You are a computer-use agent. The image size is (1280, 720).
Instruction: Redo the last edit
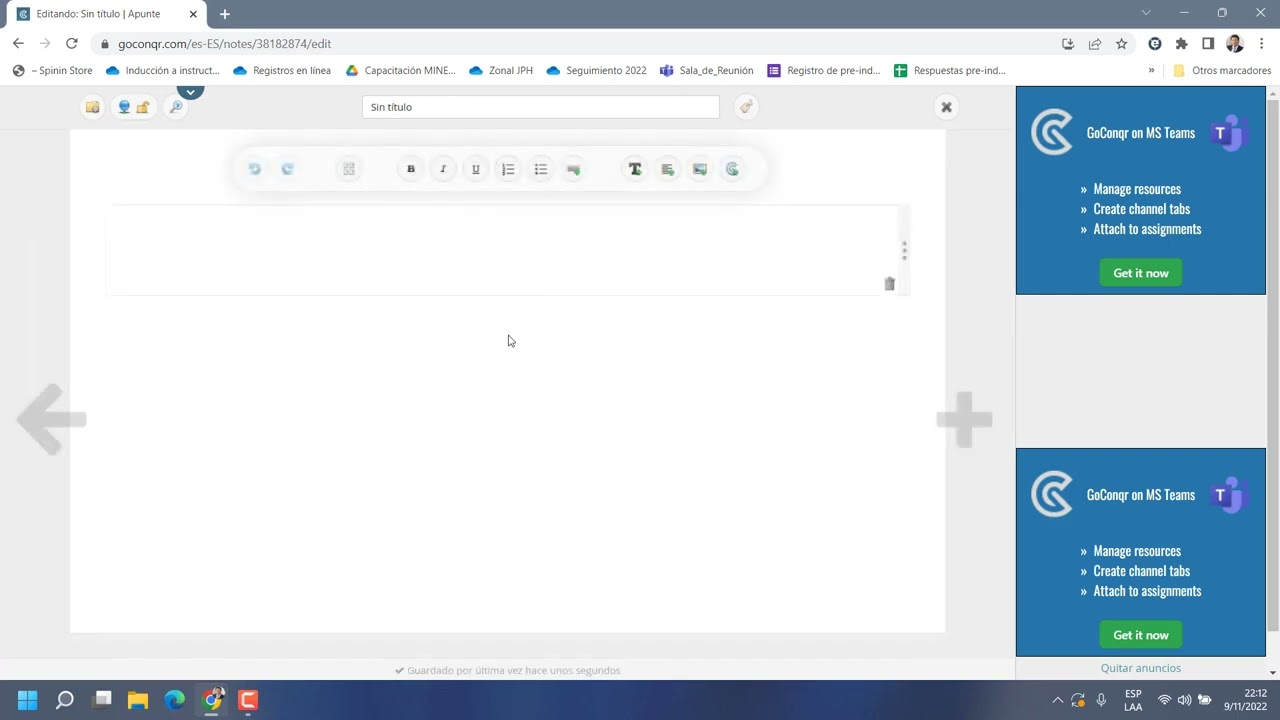pos(287,169)
